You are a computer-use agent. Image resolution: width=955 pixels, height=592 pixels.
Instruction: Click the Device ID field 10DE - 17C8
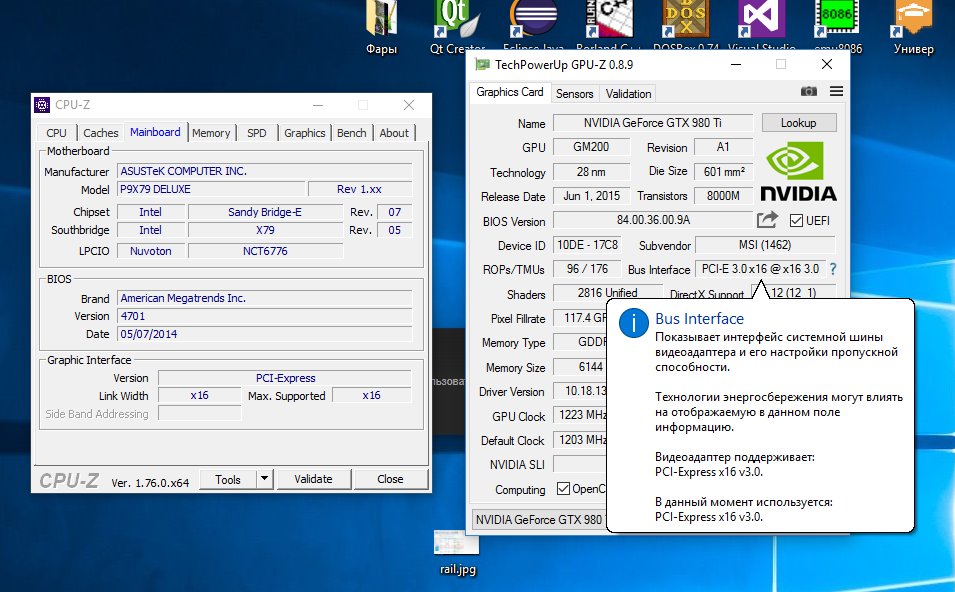(x=587, y=245)
